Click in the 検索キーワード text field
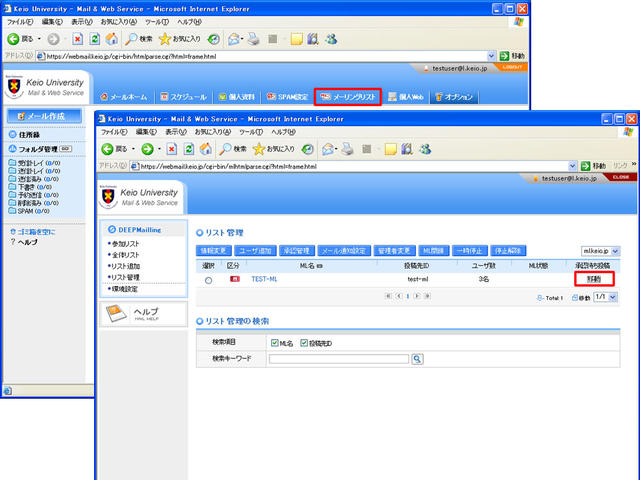Viewport: 640px width, 480px height. click(338, 358)
